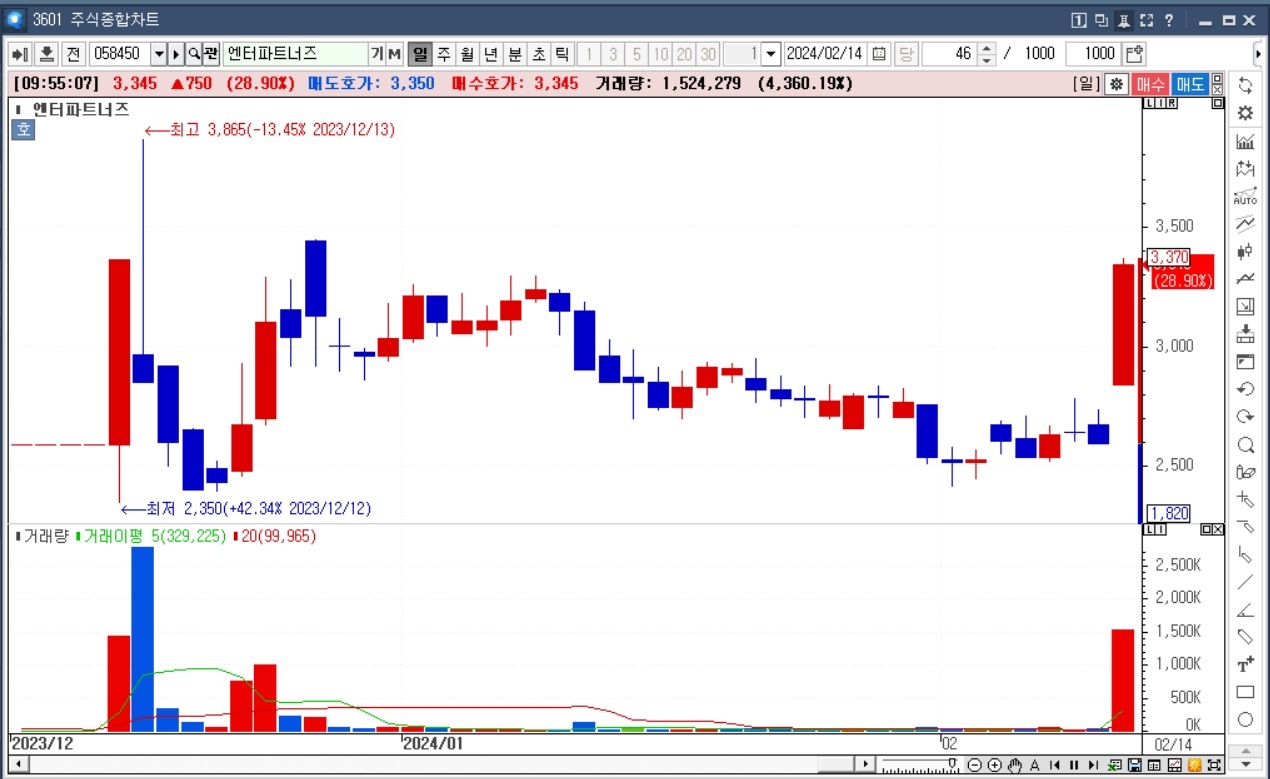Click the 전 button in top toolbar
1270x779 pixels.
pyautogui.click(x=73, y=53)
